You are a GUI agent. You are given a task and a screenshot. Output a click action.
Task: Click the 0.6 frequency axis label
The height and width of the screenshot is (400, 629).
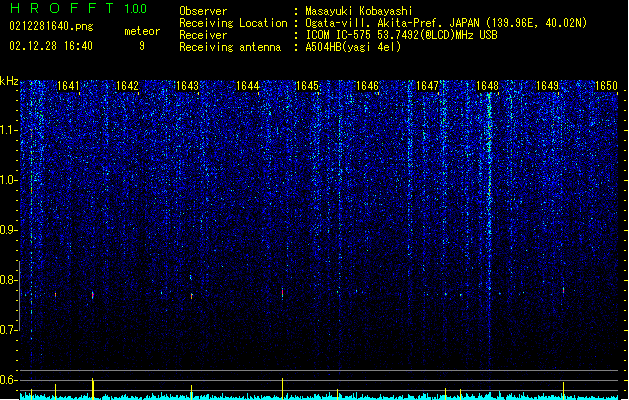coord(9,380)
